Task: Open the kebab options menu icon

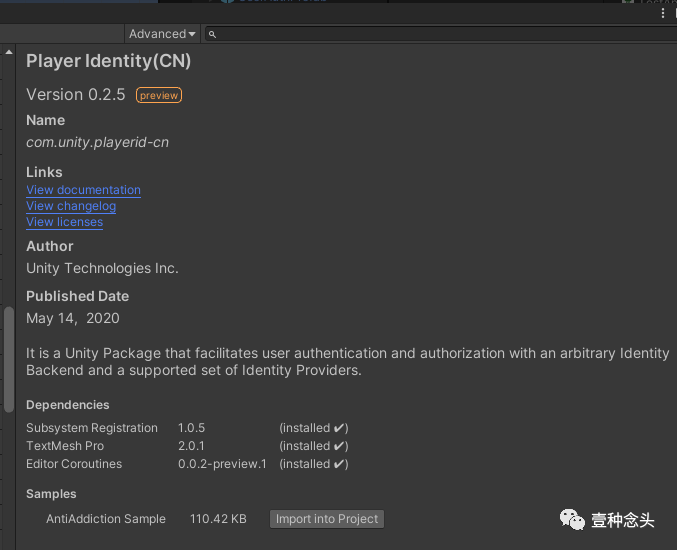Action: coord(663,13)
